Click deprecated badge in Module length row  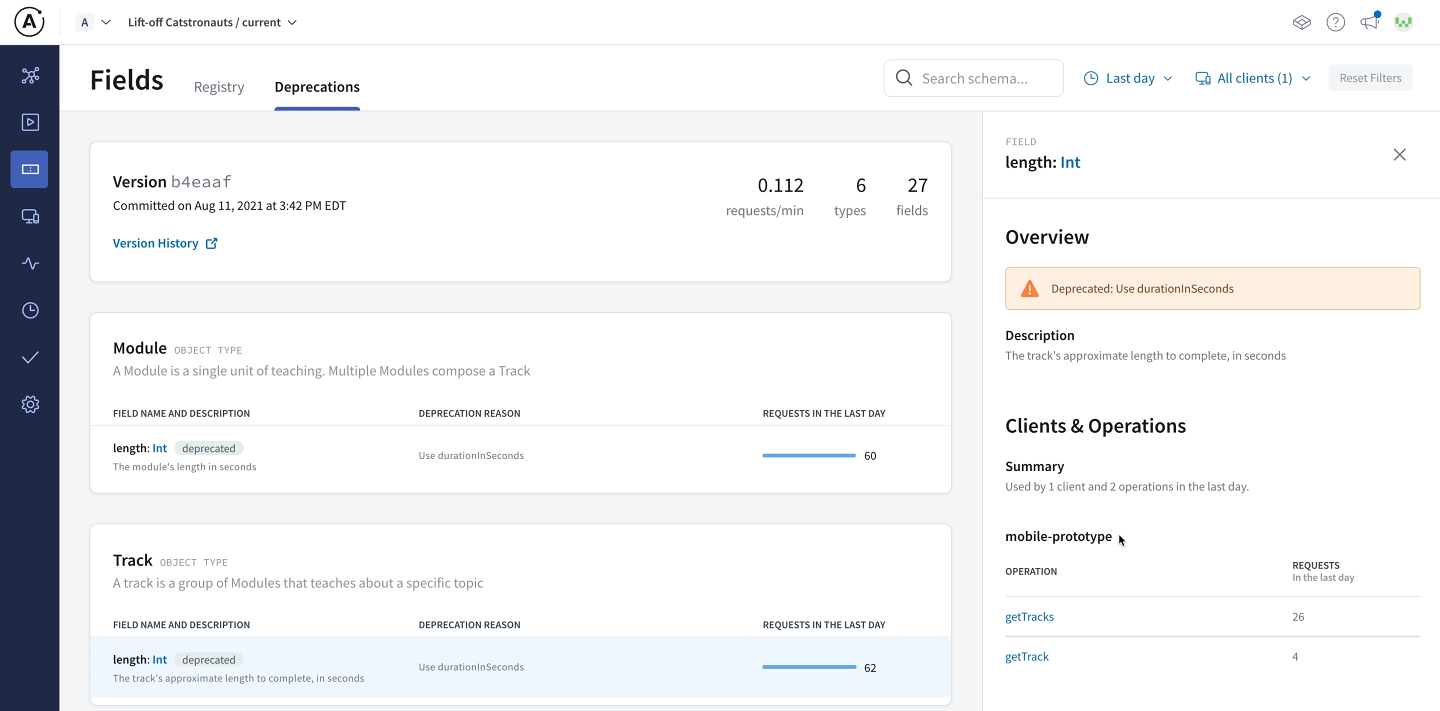pos(209,448)
